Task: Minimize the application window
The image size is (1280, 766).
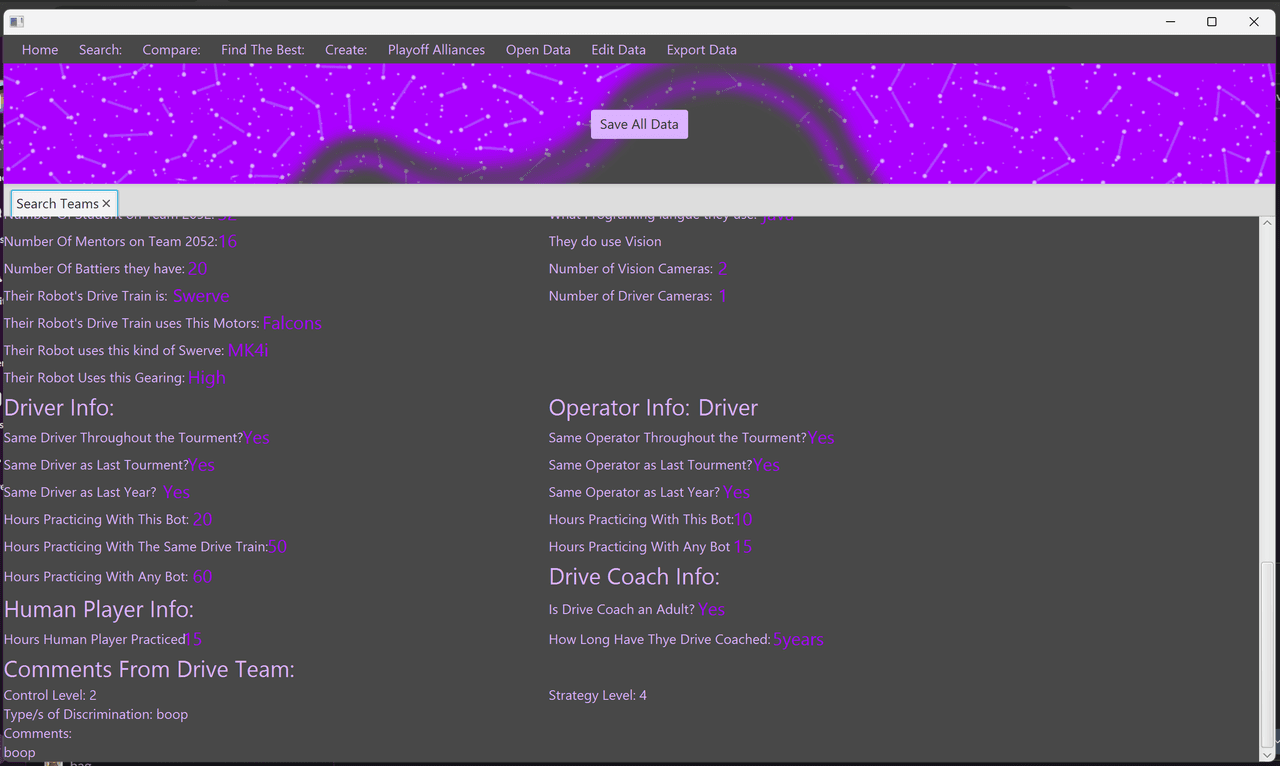Action: pyautogui.click(x=1169, y=21)
